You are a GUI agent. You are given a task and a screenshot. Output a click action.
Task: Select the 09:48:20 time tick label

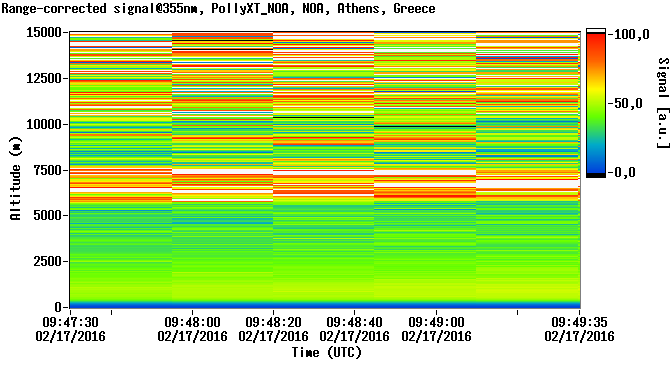[273, 322]
